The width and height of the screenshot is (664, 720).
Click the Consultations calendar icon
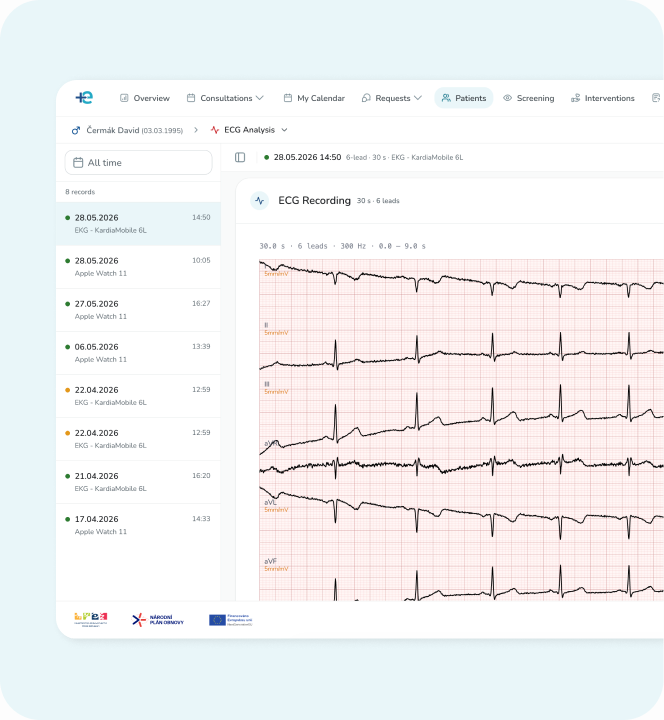(x=191, y=98)
